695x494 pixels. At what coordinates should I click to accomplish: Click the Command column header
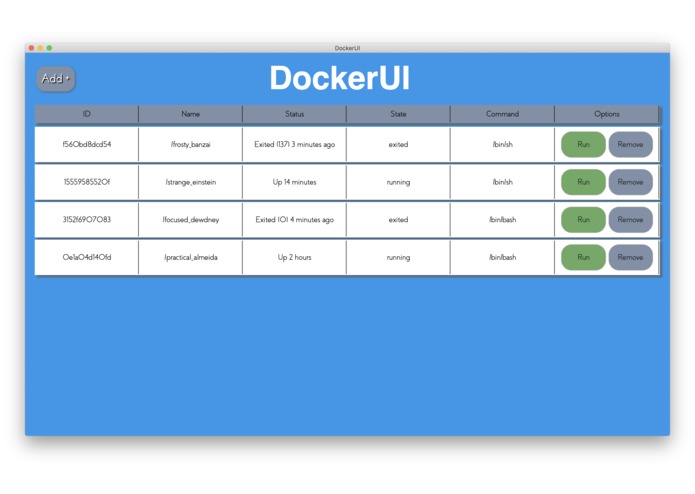click(502, 114)
